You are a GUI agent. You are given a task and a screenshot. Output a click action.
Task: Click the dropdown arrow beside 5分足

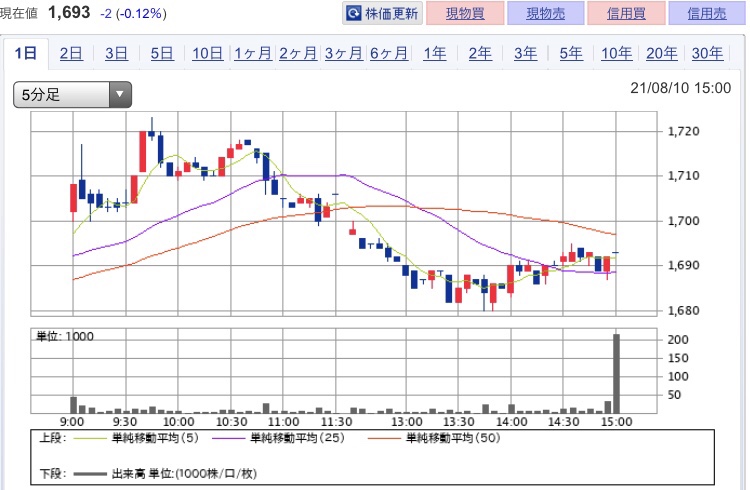tap(120, 94)
